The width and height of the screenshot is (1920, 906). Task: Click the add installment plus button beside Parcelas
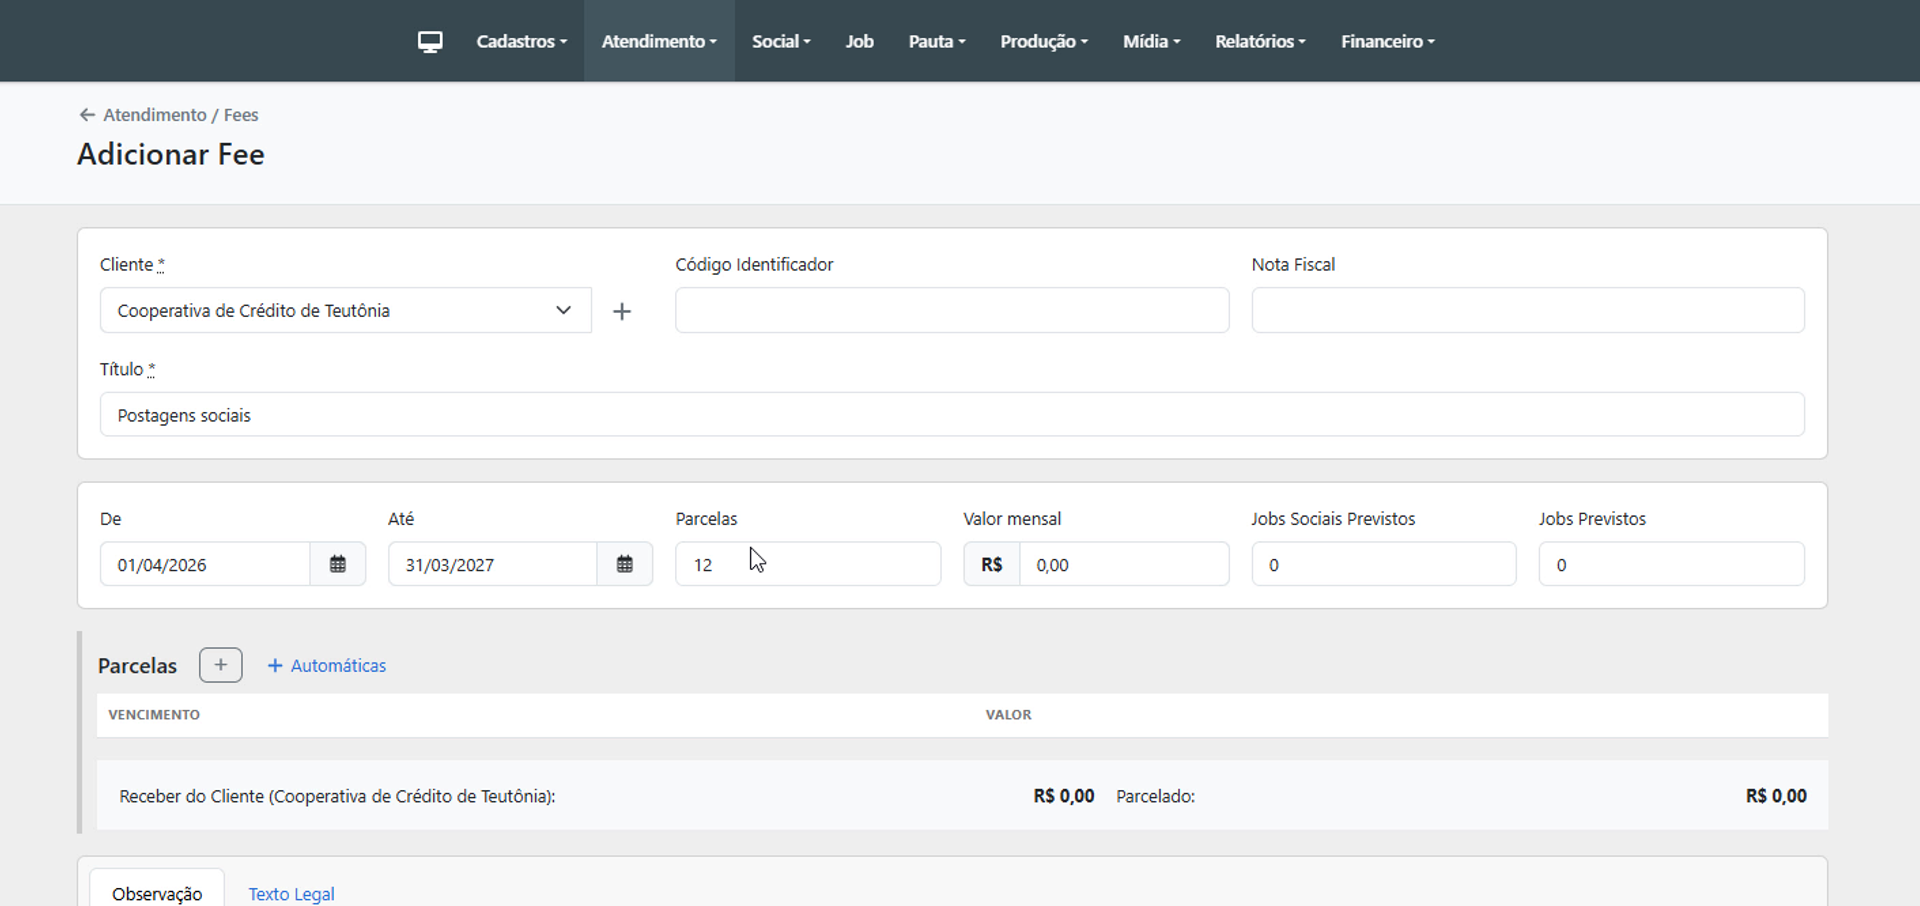[x=220, y=665]
